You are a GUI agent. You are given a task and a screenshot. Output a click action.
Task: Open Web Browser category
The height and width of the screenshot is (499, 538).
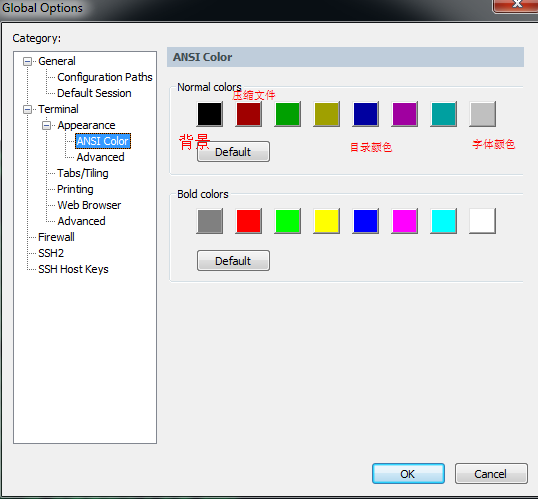click(x=89, y=205)
